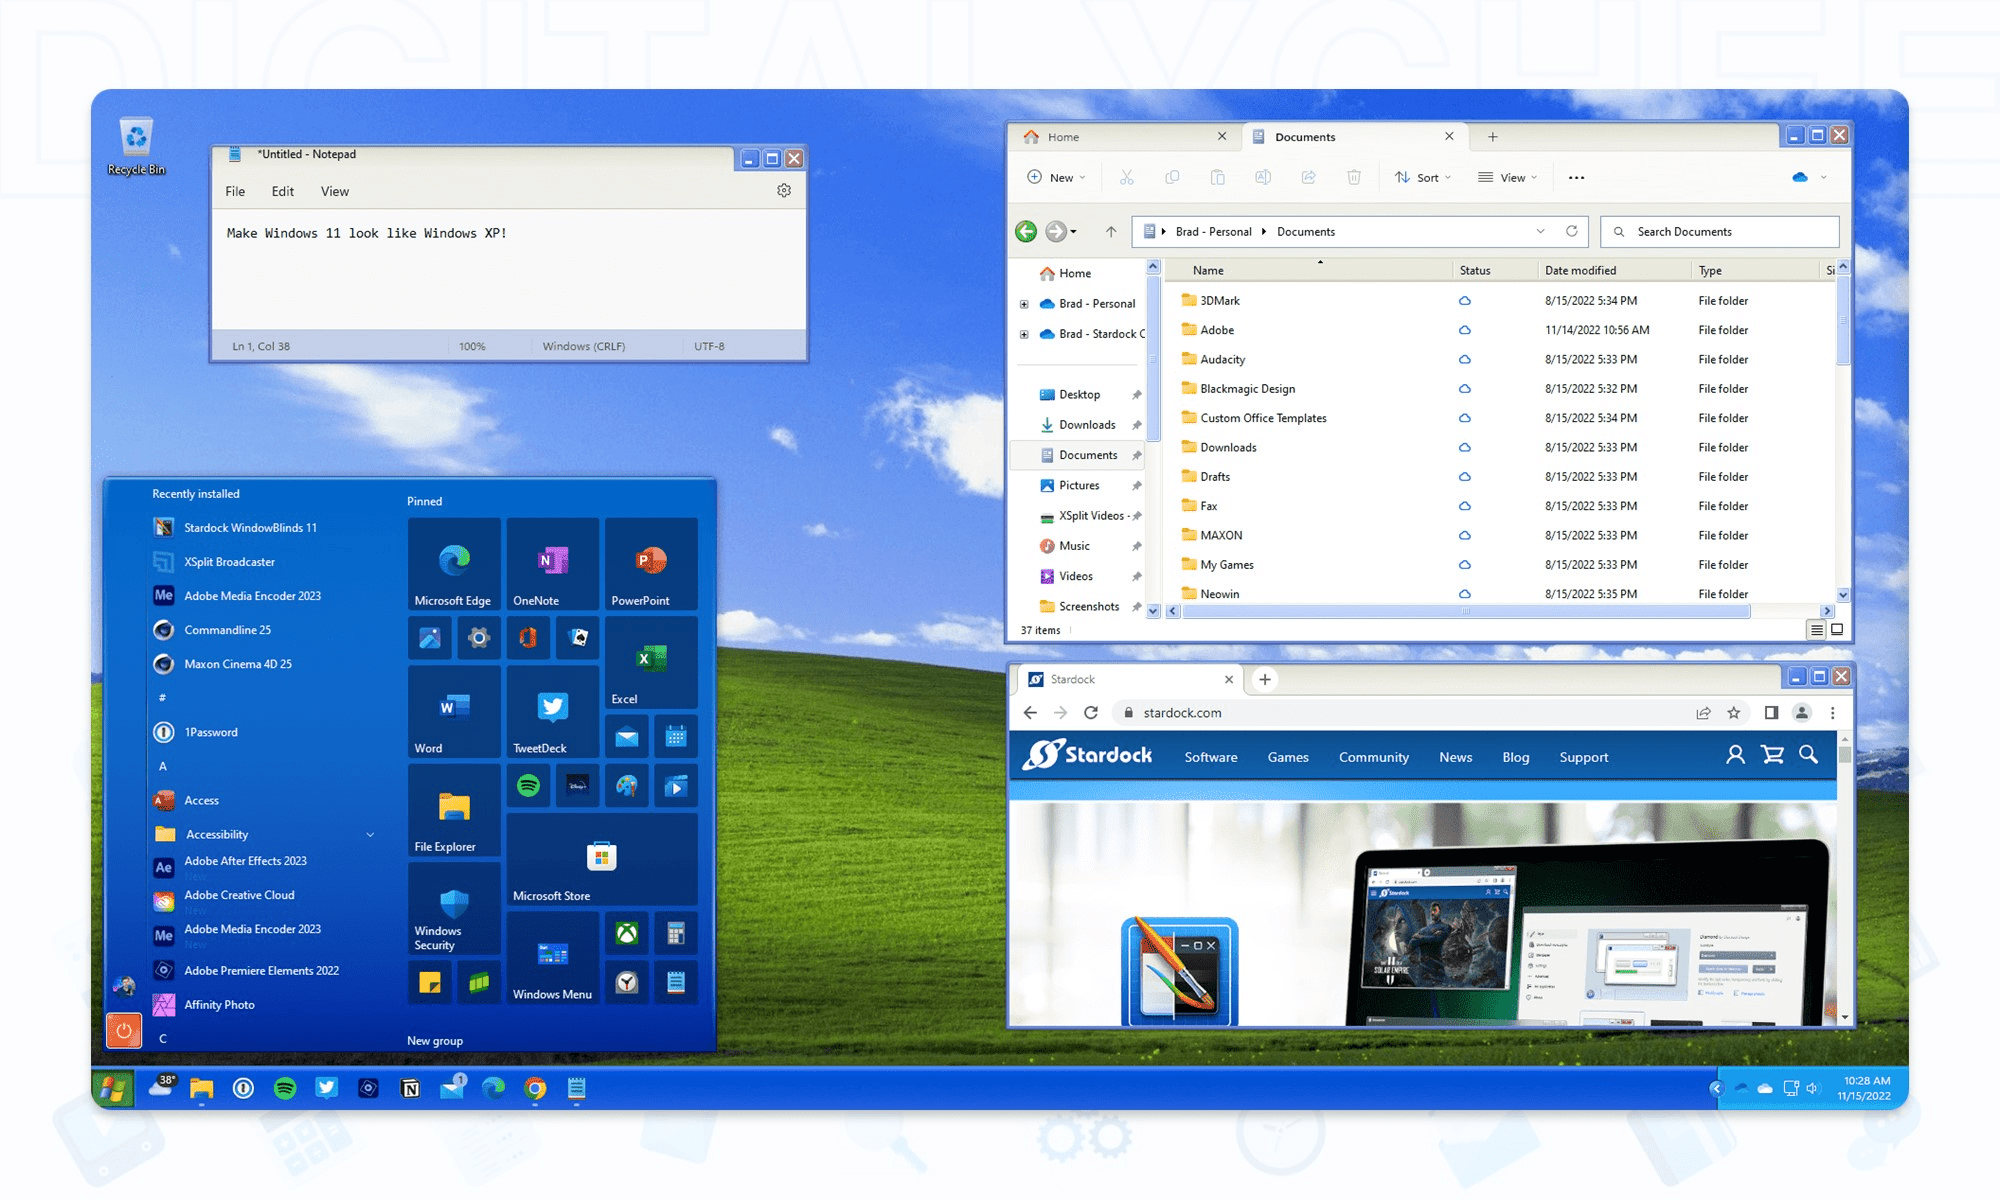Switch Explorer to details view using bottom-right toggle

[1816, 629]
